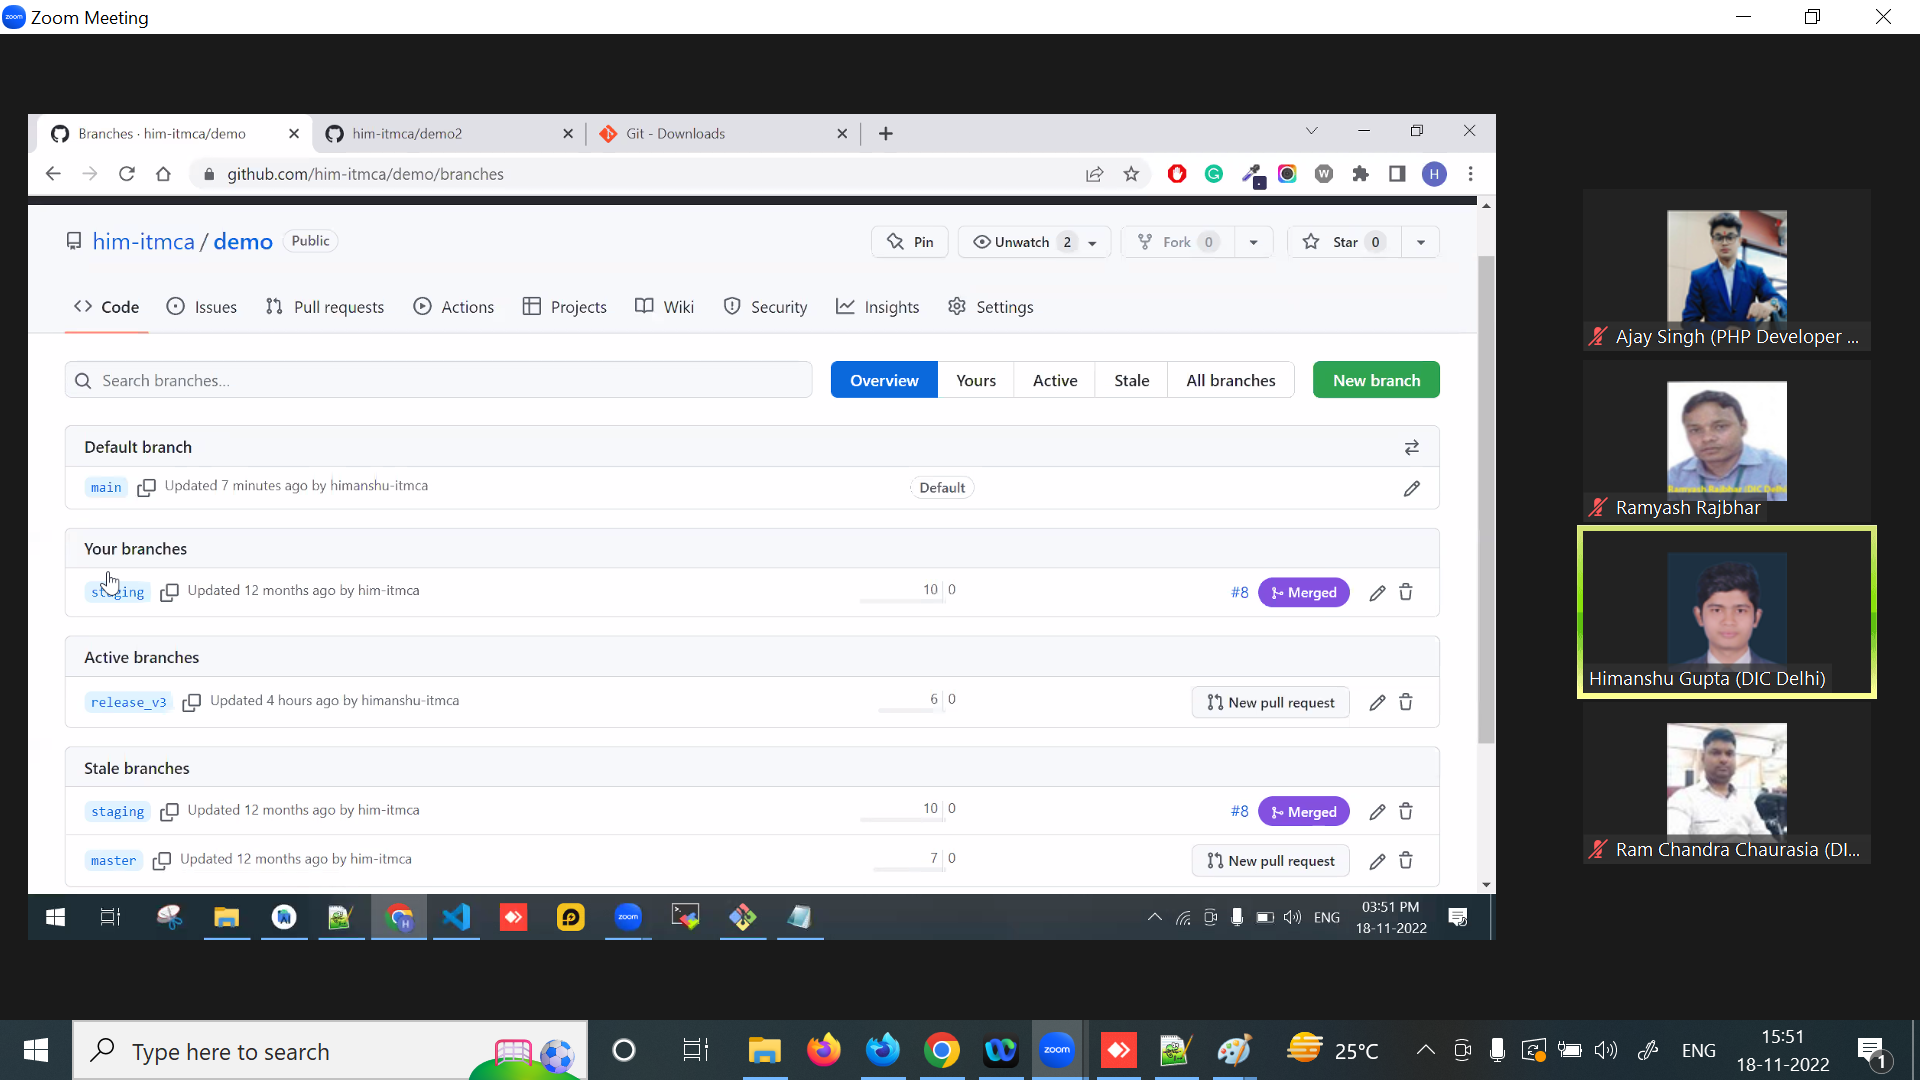Image resolution: width=1920 pixels, height=1080 pixels.
Task: Open Zoom in the bottom Windows taskbar
Action: (x=1057, y=1050)
